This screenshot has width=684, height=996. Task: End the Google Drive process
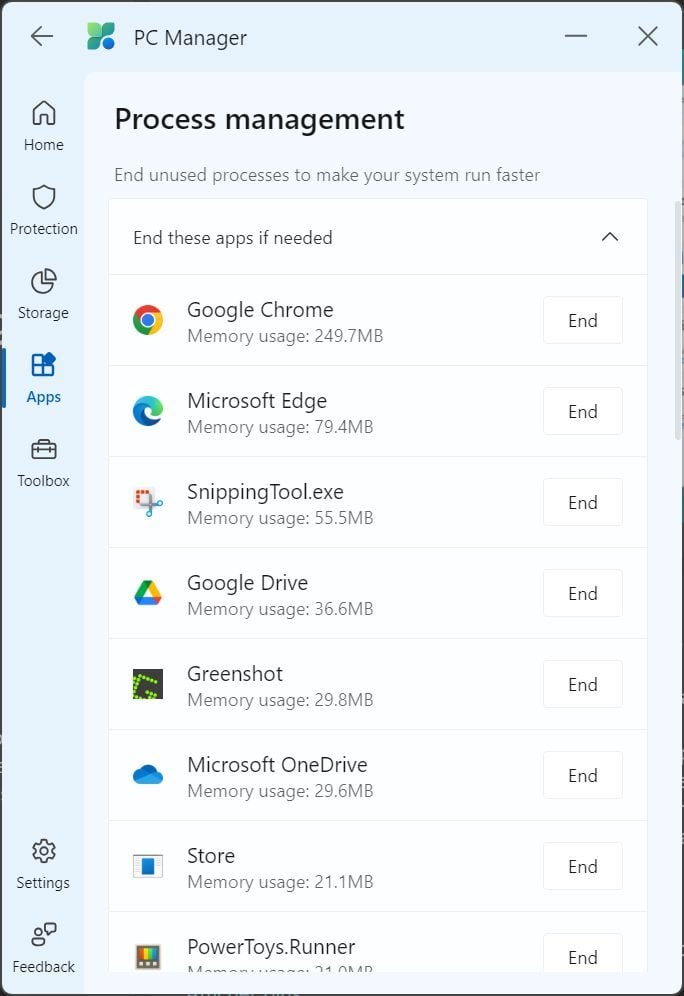[x=582, y=593]
